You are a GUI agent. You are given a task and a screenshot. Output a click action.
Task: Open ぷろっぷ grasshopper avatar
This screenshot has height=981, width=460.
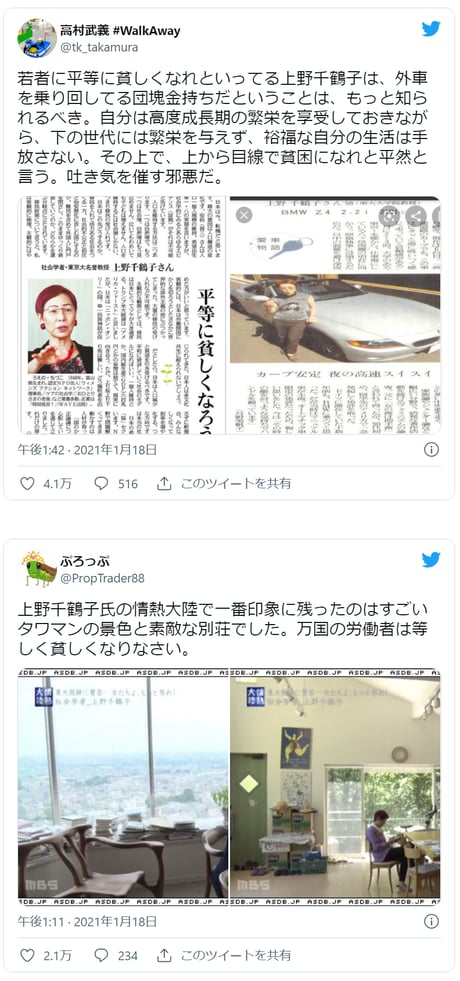pos(39,569)
